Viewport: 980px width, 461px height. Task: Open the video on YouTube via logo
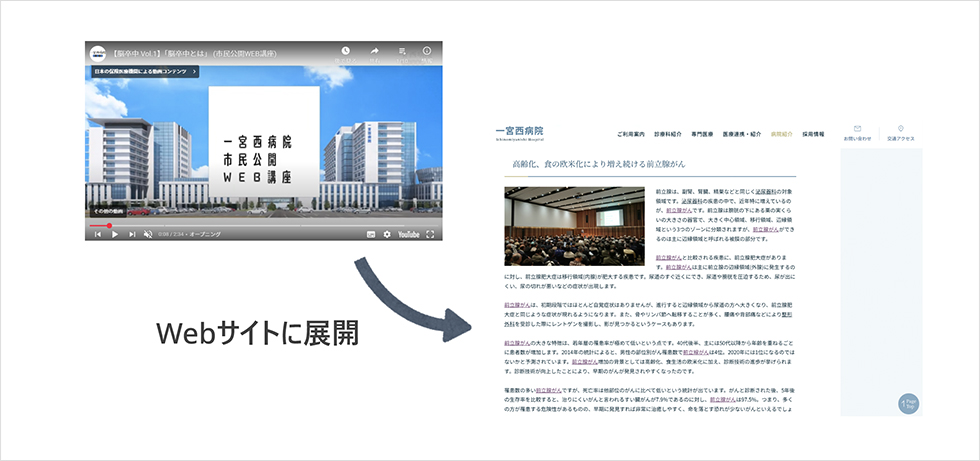pos(408,234)
